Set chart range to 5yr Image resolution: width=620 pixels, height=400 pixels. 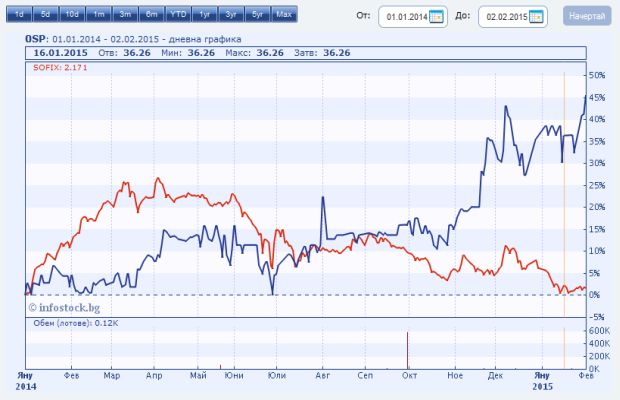[x=257, y=15]
